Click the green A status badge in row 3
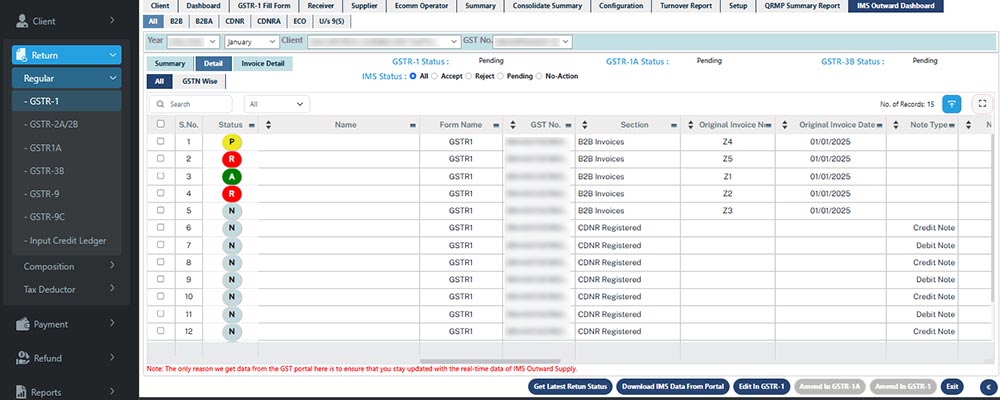This screenshot has height=400, width=1000. click(x=230, y=176)
